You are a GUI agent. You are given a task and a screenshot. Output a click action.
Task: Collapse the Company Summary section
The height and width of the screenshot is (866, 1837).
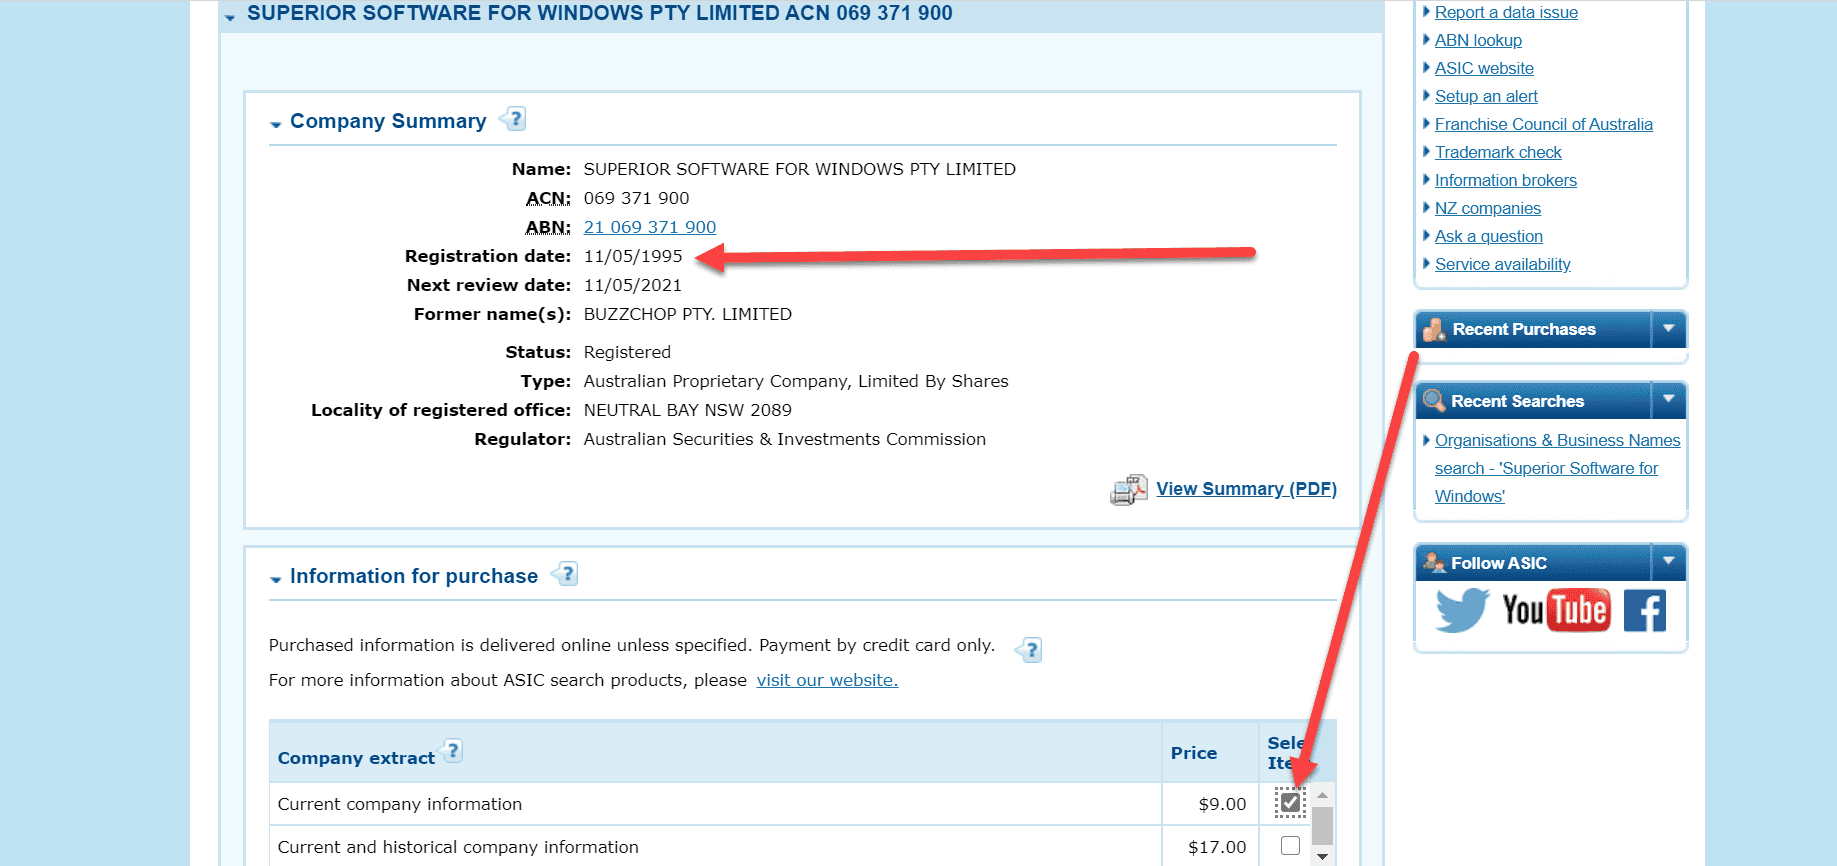pos(276,124)
